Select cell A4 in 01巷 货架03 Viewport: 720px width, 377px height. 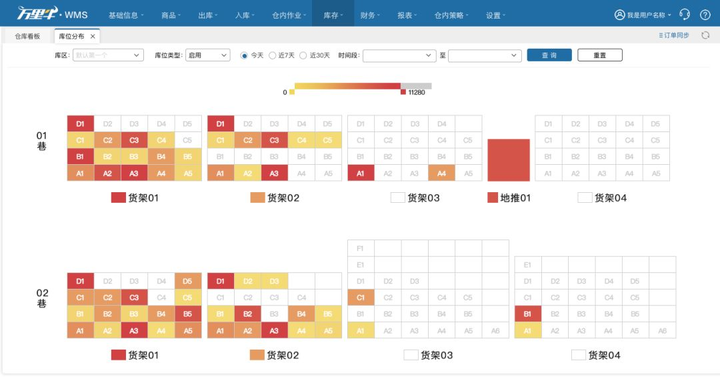tap(441, 173)
